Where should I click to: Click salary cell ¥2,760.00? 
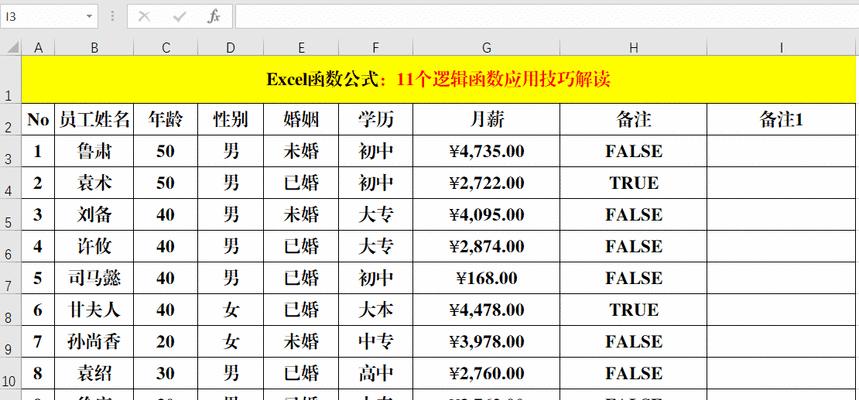[486, 374]
